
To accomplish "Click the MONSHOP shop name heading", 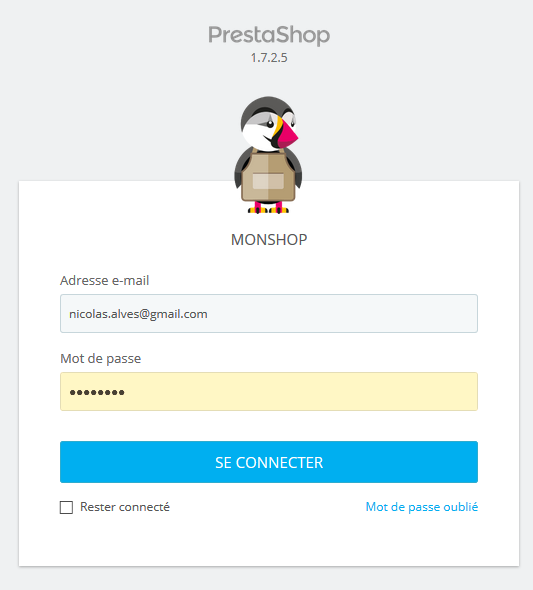I will (269, 240).
